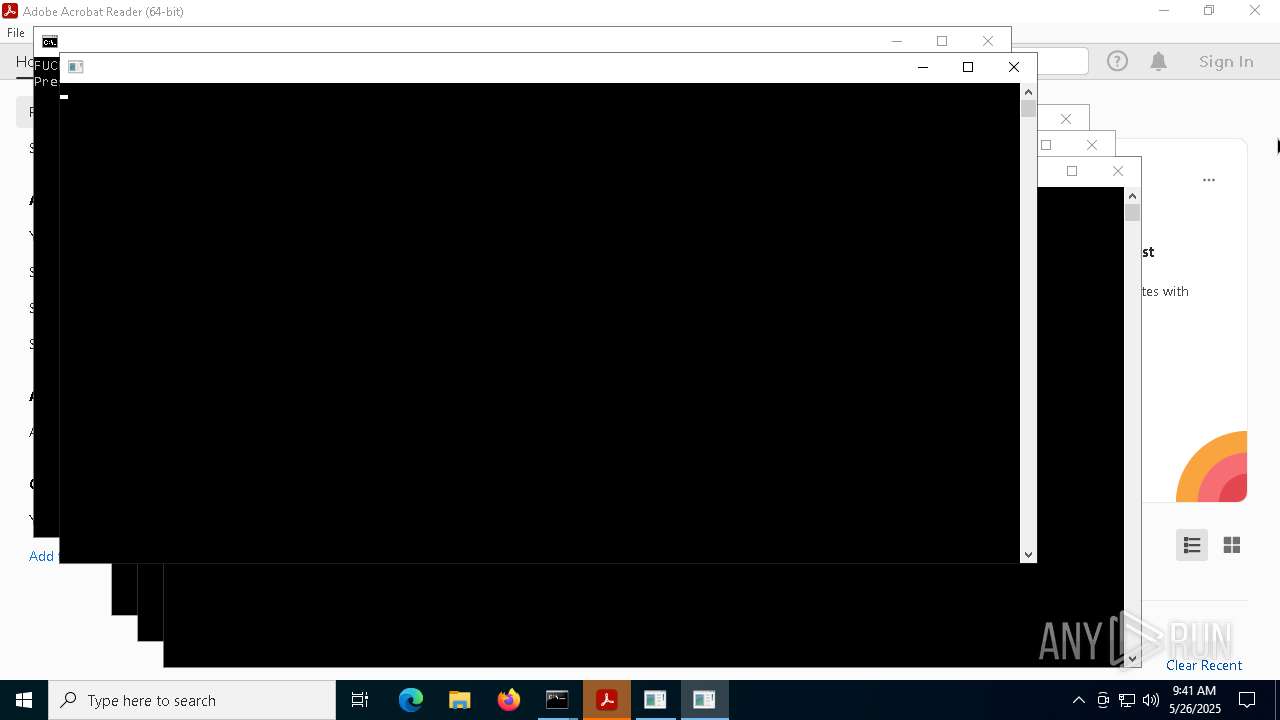Click the cmd icon of second console window
Screen dimensions: 1280x720
pos(49,41)
